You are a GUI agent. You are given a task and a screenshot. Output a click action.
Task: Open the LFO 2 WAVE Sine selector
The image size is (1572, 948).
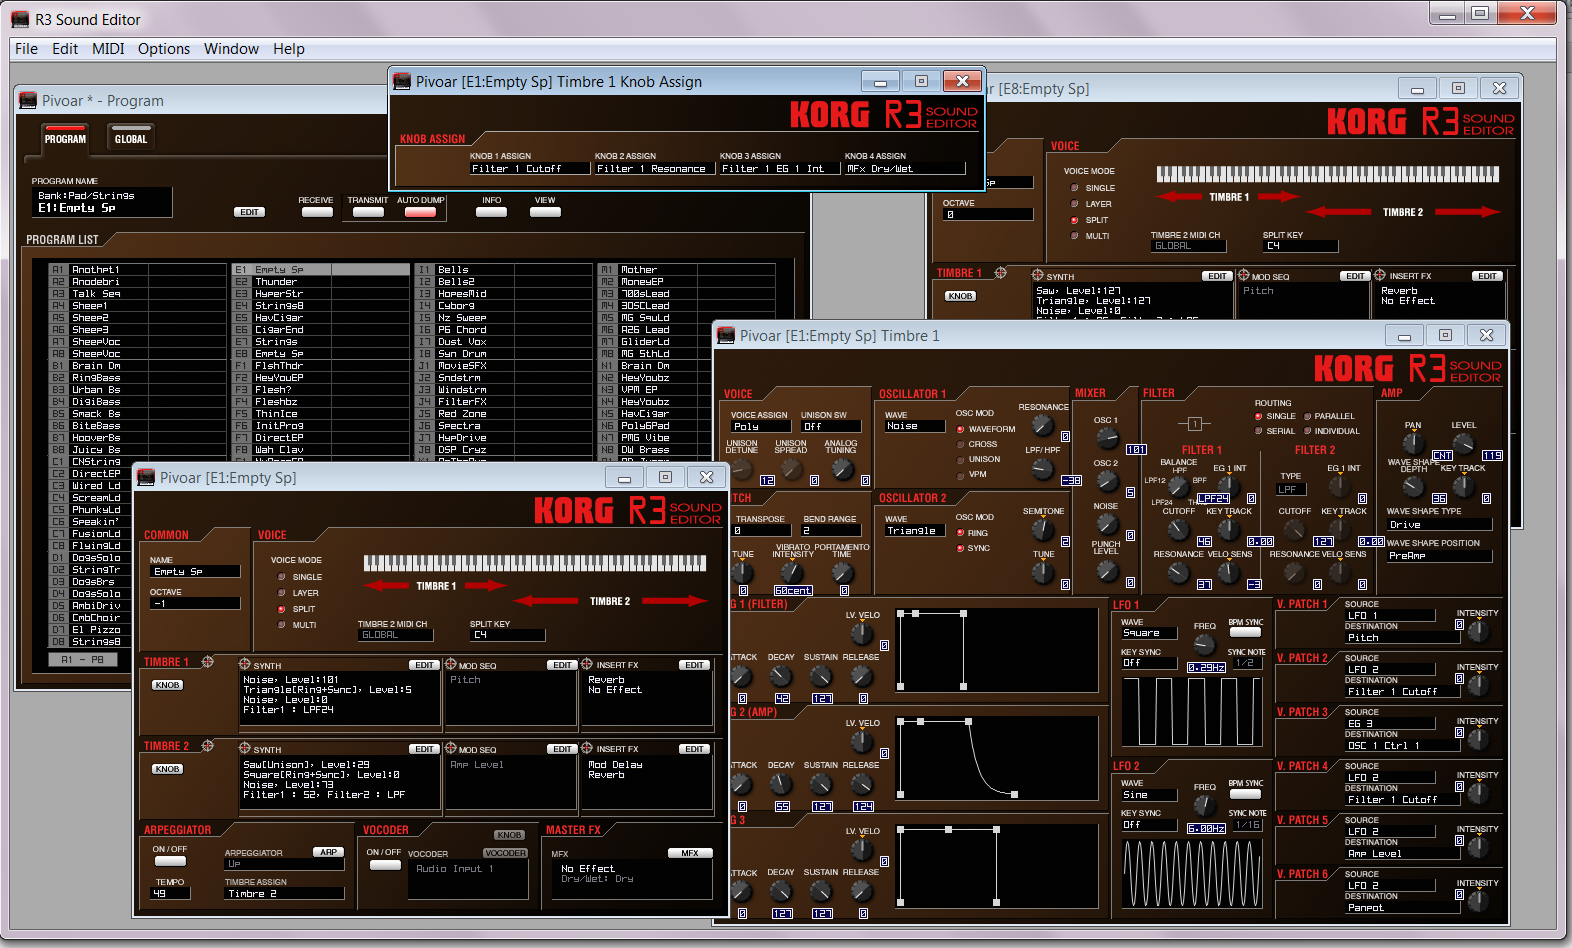tap(1148, 795)
